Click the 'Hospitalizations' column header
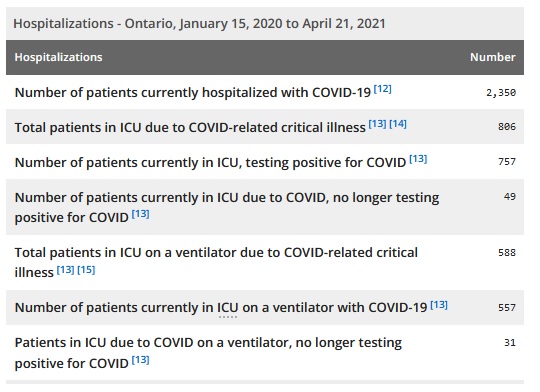540x392 pixels. click(59, 57)
